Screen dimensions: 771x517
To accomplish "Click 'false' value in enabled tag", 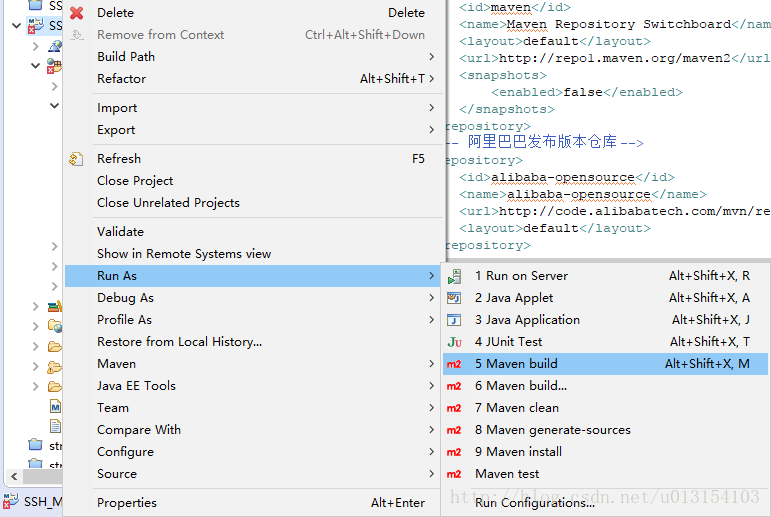I will 583,92.
